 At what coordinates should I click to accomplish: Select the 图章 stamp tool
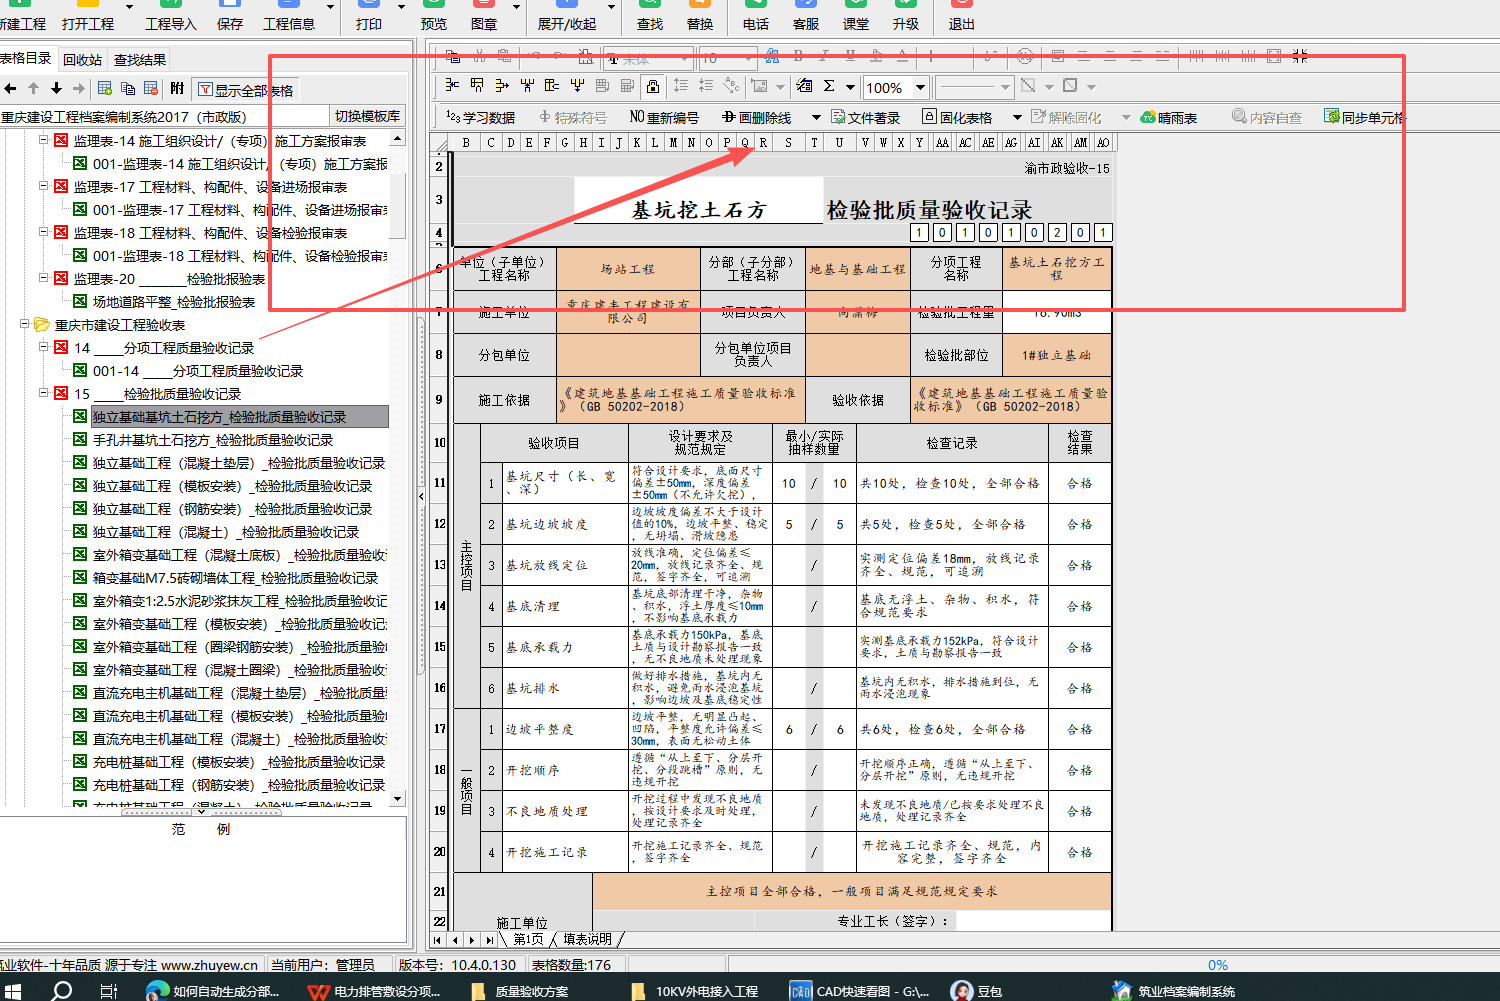484,17
